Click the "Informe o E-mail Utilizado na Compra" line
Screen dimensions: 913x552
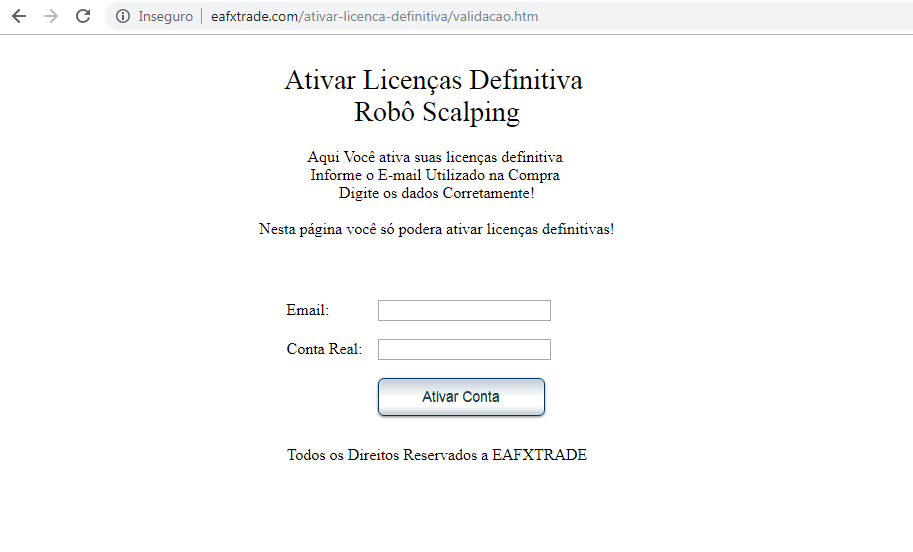pos(434,175)
